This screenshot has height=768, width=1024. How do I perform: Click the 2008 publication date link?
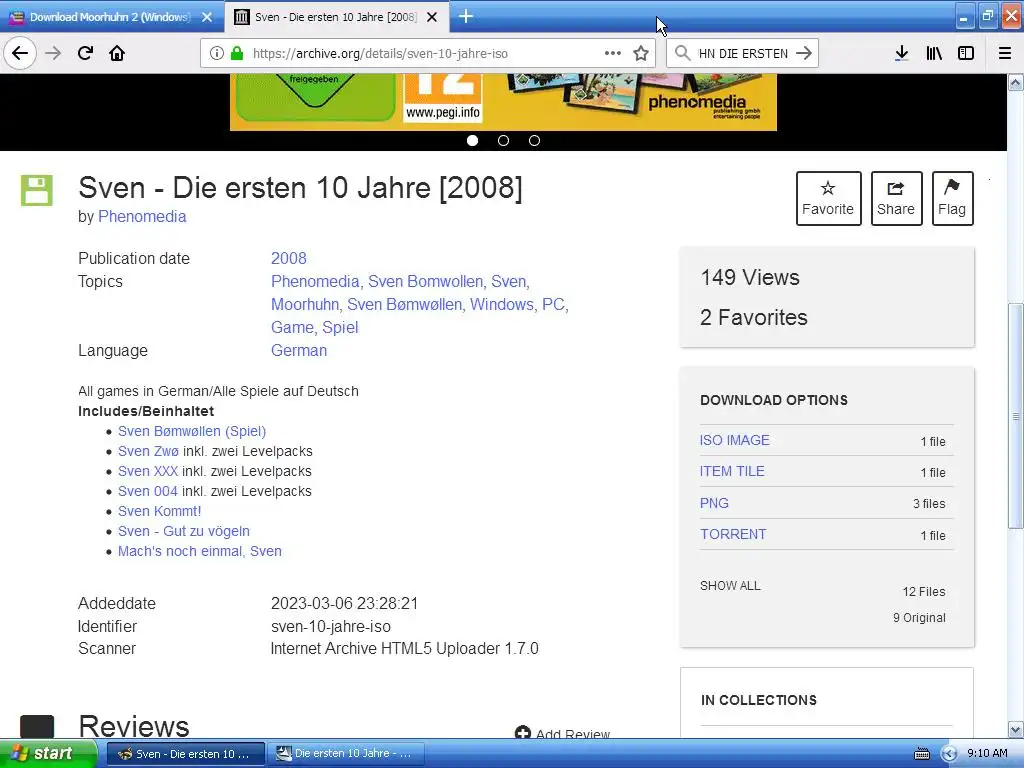point(289,258)
